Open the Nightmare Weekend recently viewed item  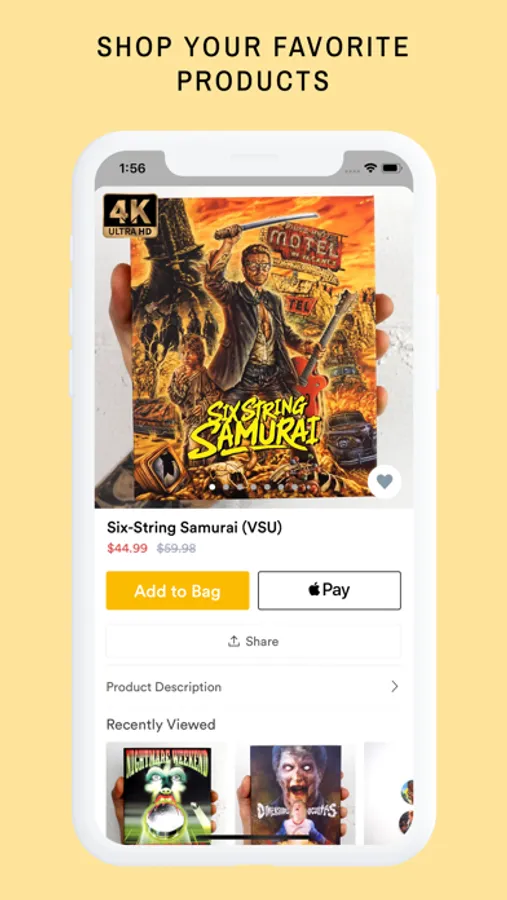167,794
